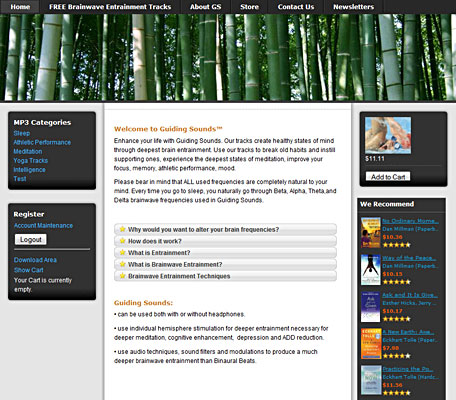Open Yoga Tracks category

tap(31, 161)
